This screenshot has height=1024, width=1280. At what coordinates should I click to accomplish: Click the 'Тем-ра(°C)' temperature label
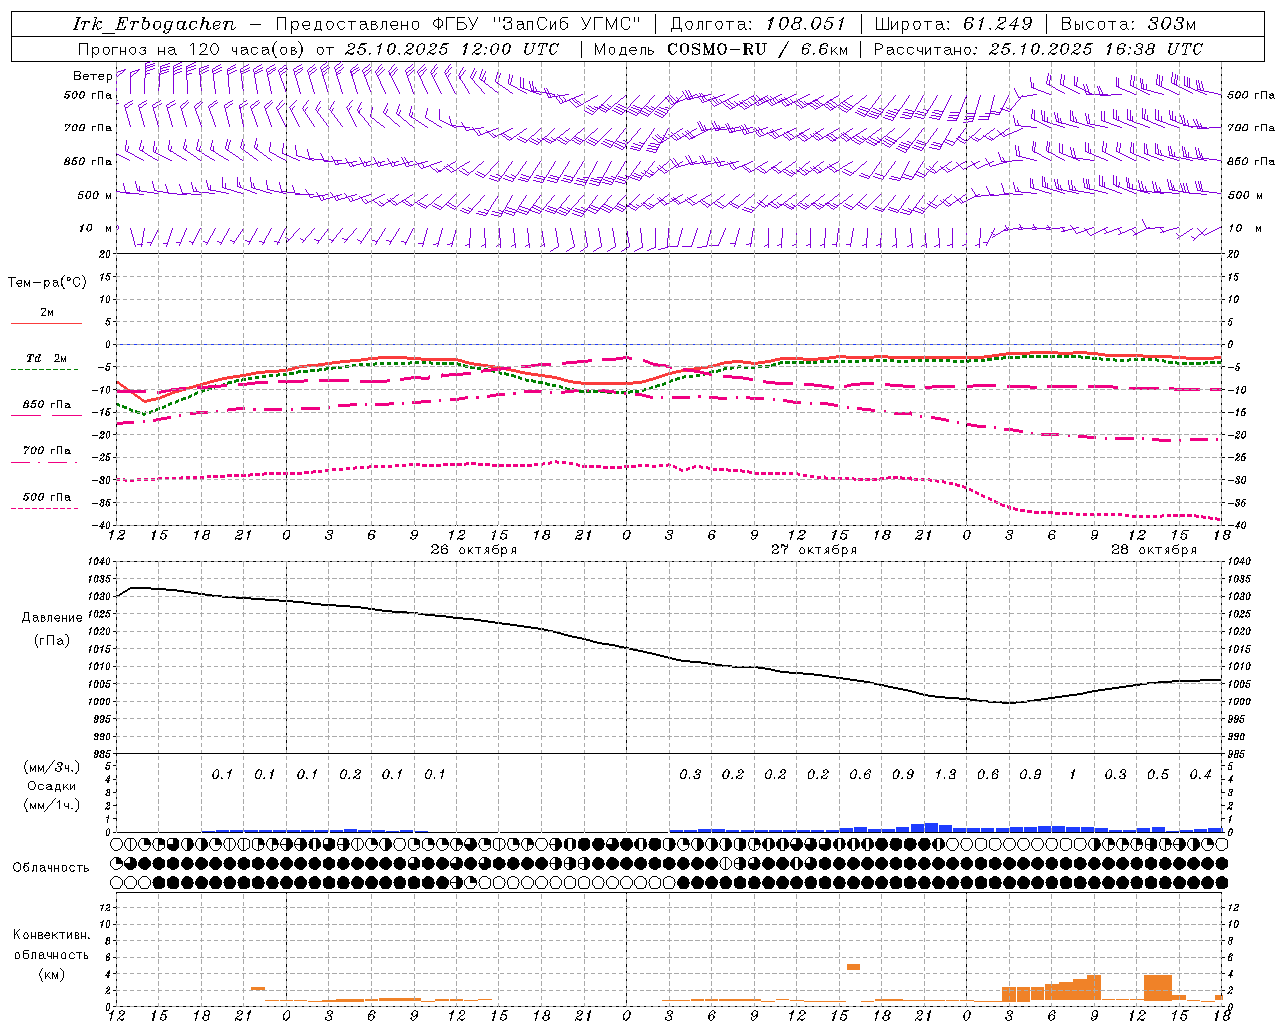click(x=47, y=283)
